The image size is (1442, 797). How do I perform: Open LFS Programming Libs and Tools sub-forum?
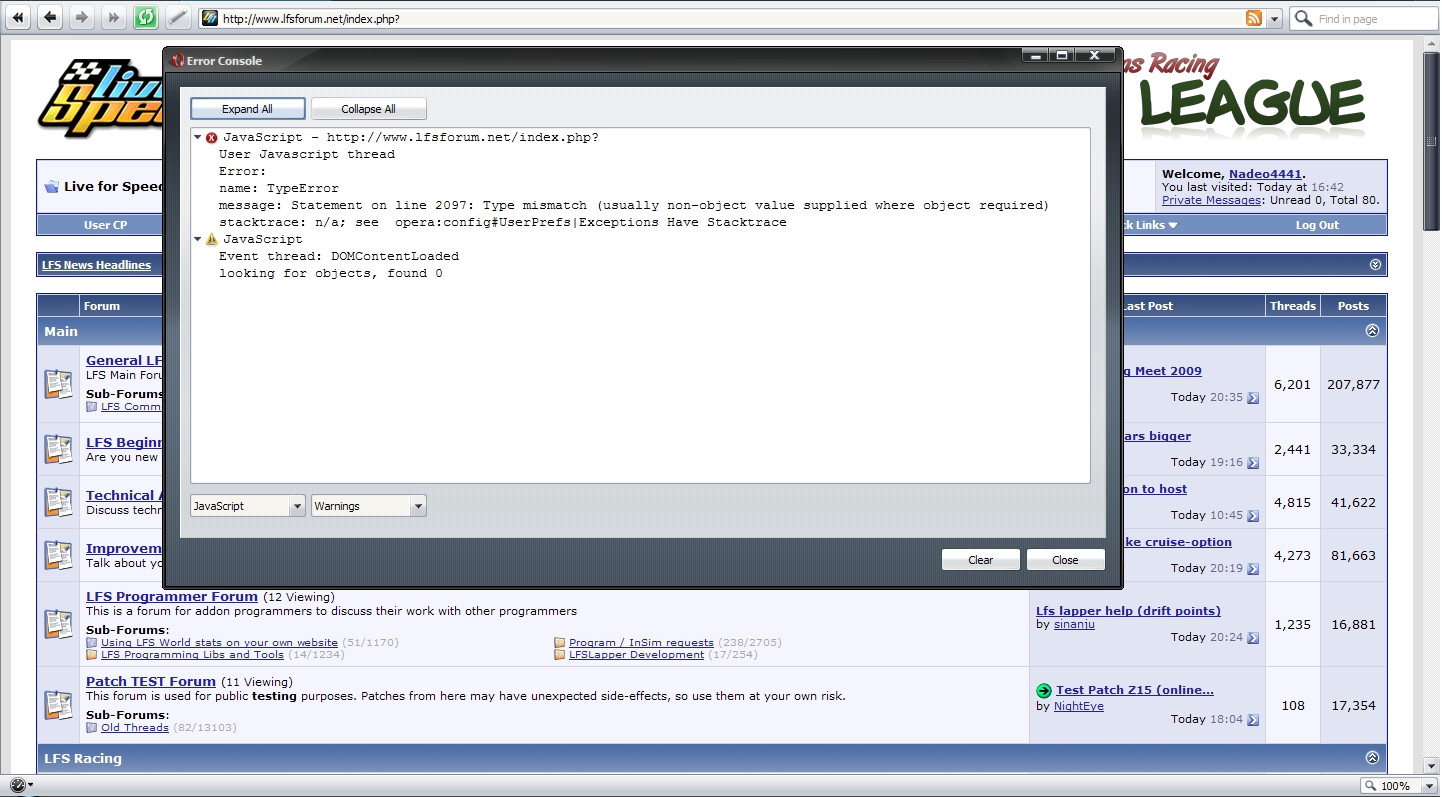point(192,655)
